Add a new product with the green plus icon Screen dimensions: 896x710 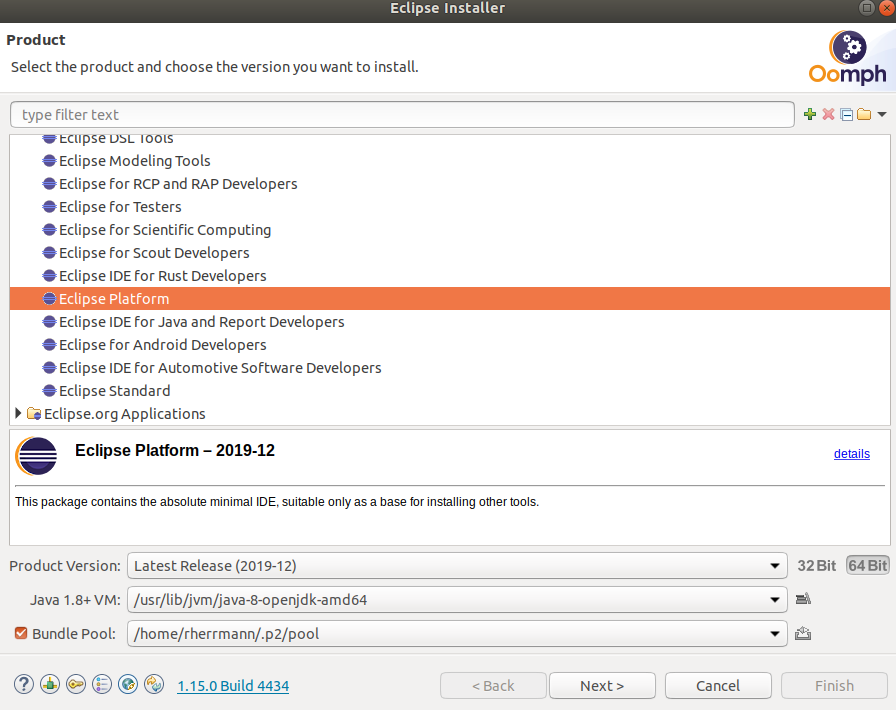point(809,114)
